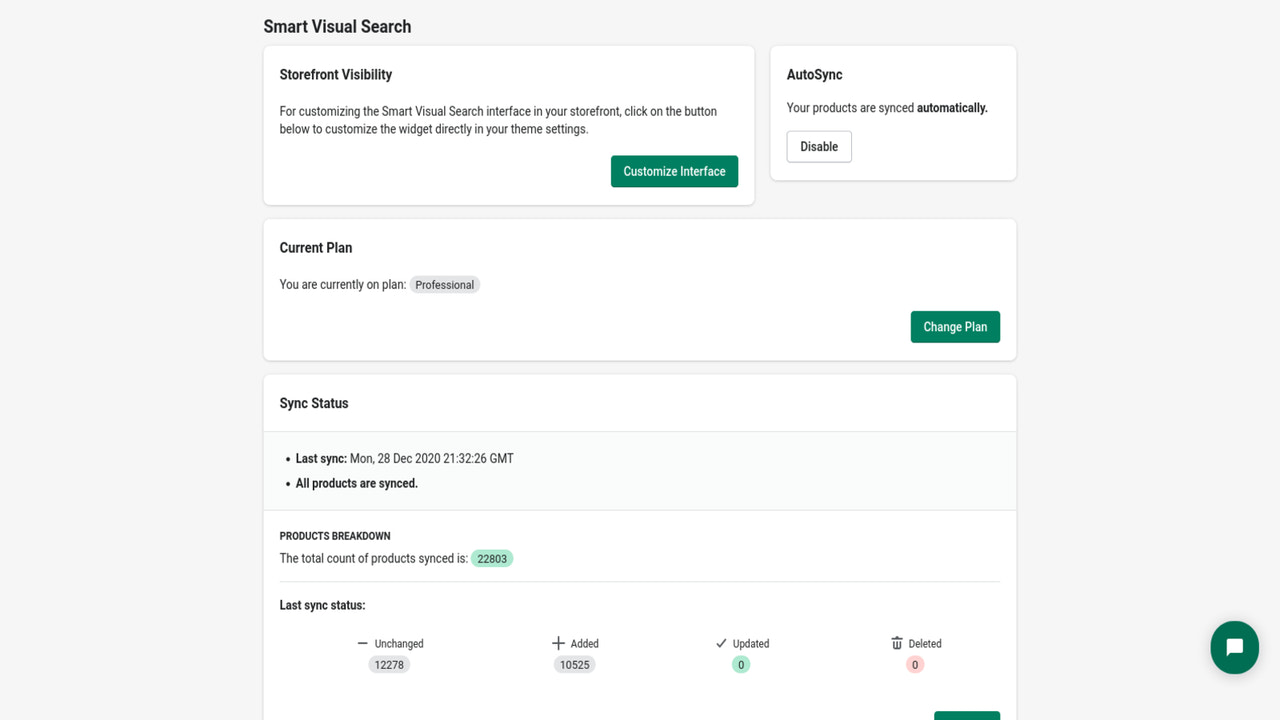Click the 10525 Added counter badge
The image size is (1280, 720).
tap(574, 664)
